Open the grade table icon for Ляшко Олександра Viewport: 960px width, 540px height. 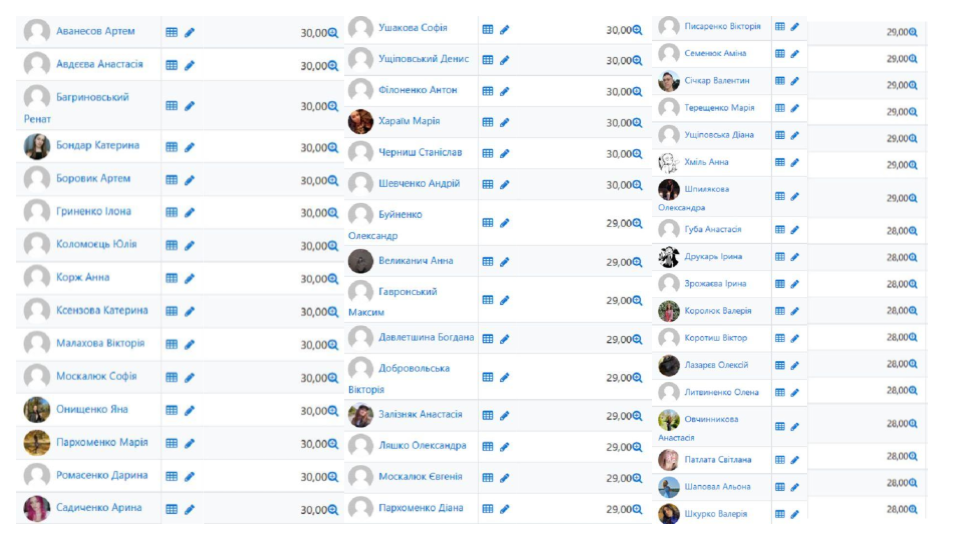click(x=488, y=447)
